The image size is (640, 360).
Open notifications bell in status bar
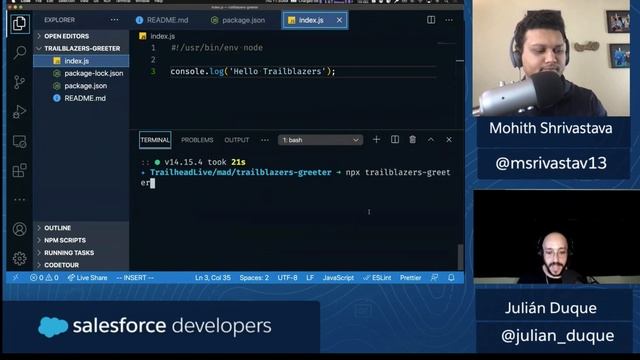[x=451, y=278]
